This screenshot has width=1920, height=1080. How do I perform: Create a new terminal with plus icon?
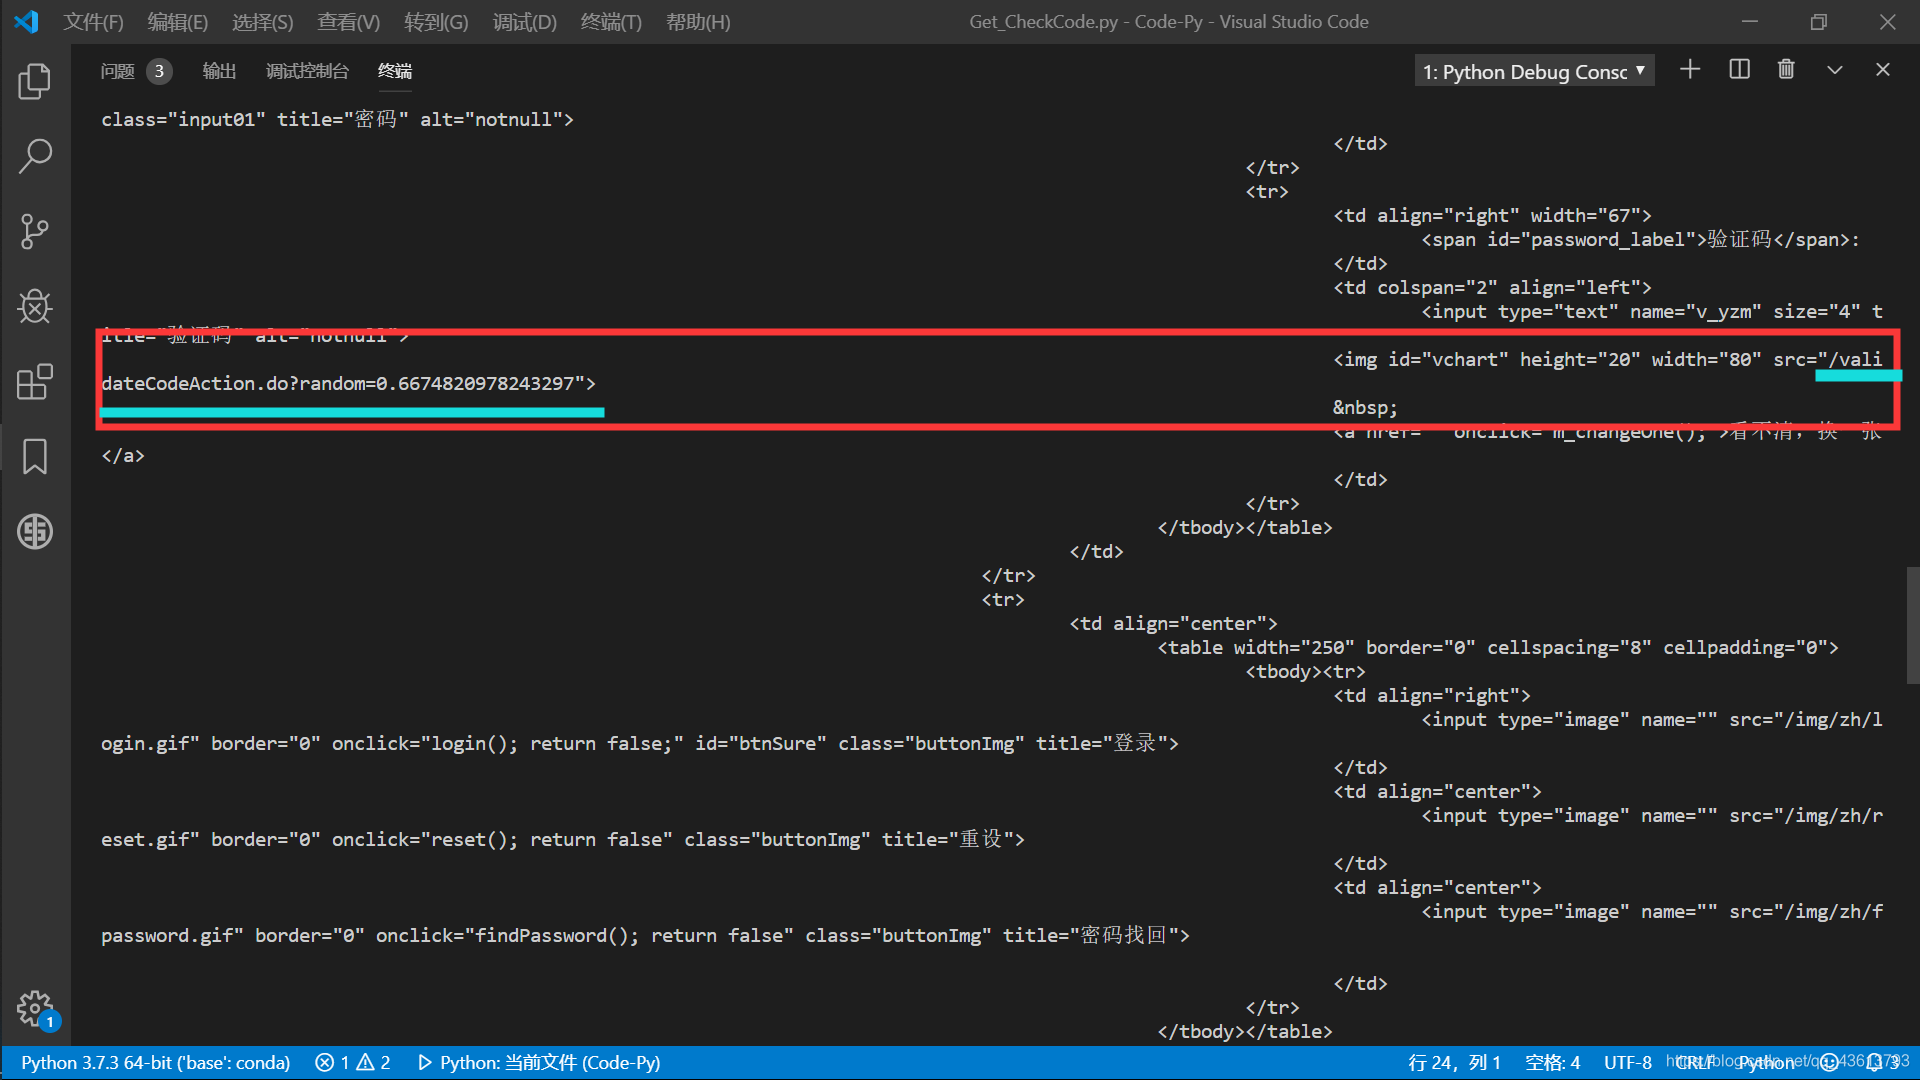(1690, 69)
